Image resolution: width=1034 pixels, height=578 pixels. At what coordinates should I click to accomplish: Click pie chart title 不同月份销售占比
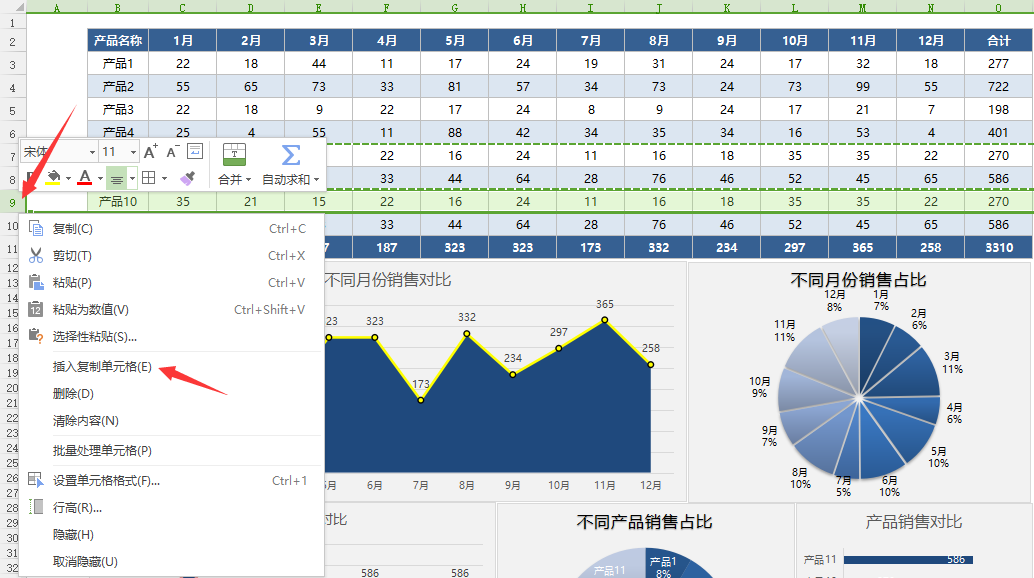point(858,280)
